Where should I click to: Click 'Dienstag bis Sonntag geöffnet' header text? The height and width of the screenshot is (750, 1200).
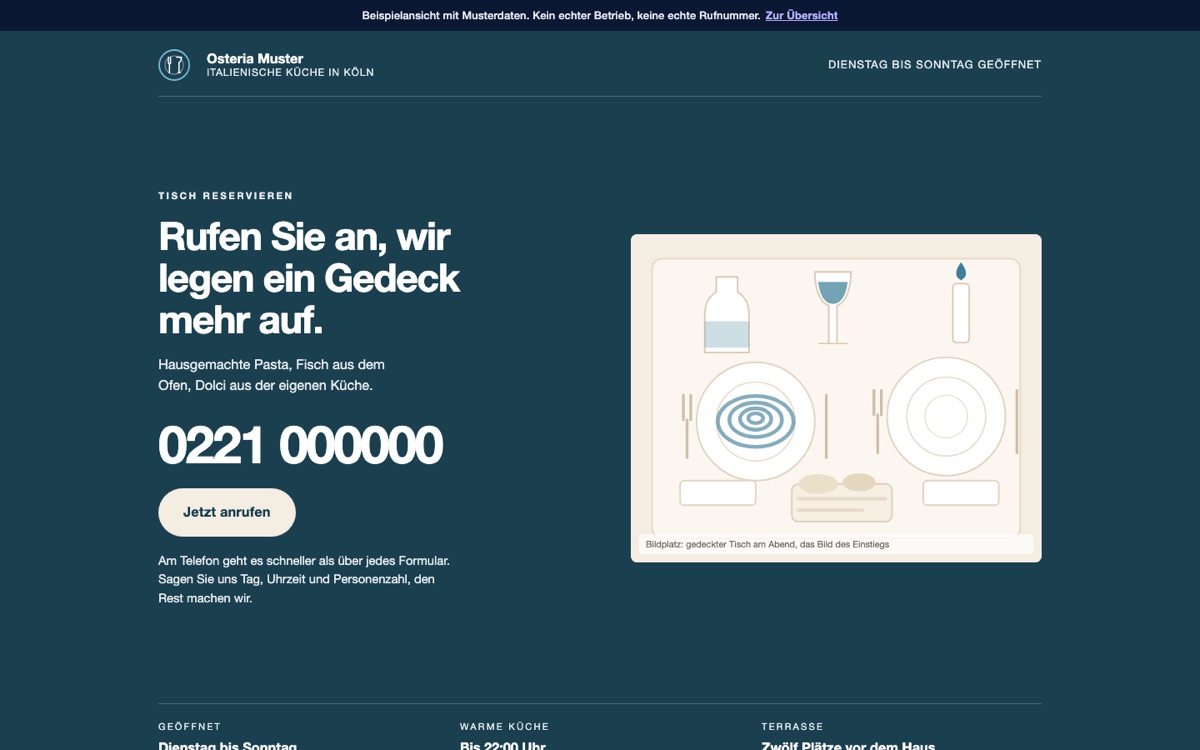[934, 64]
